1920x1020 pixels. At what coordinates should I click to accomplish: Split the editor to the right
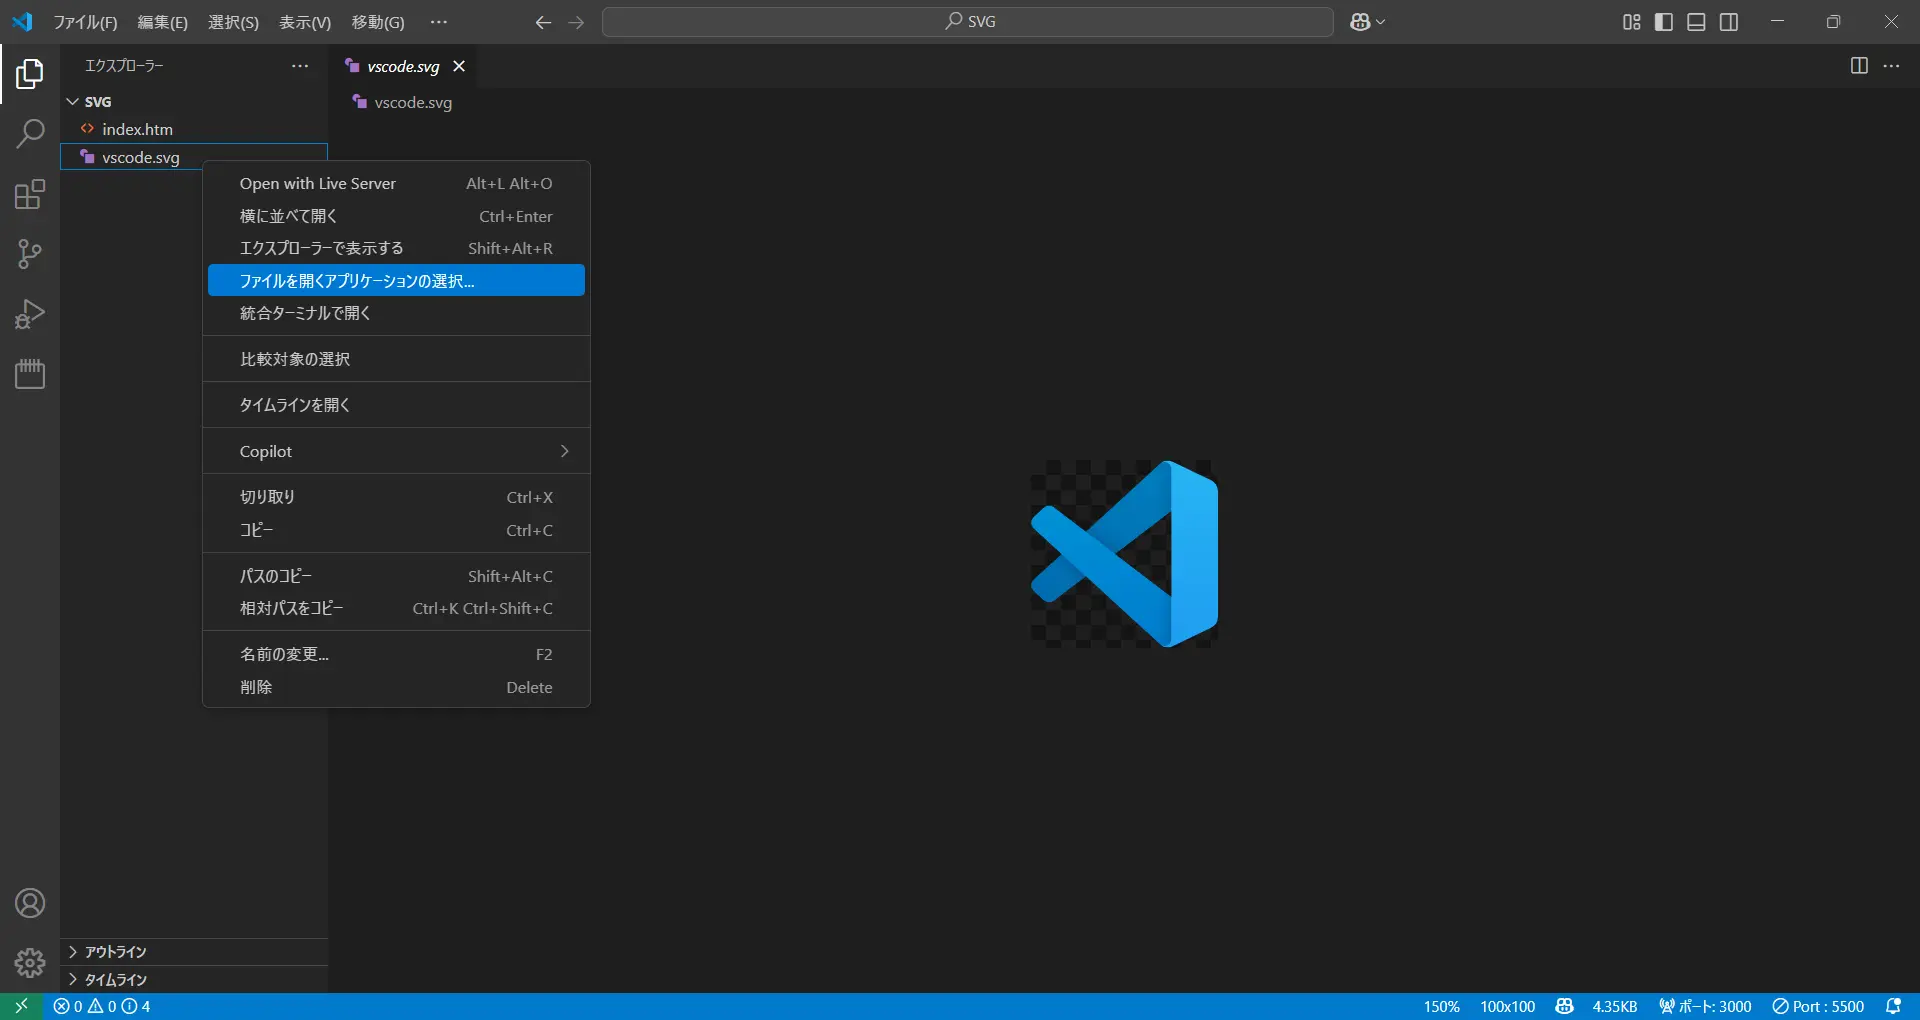coord(1859,66)
